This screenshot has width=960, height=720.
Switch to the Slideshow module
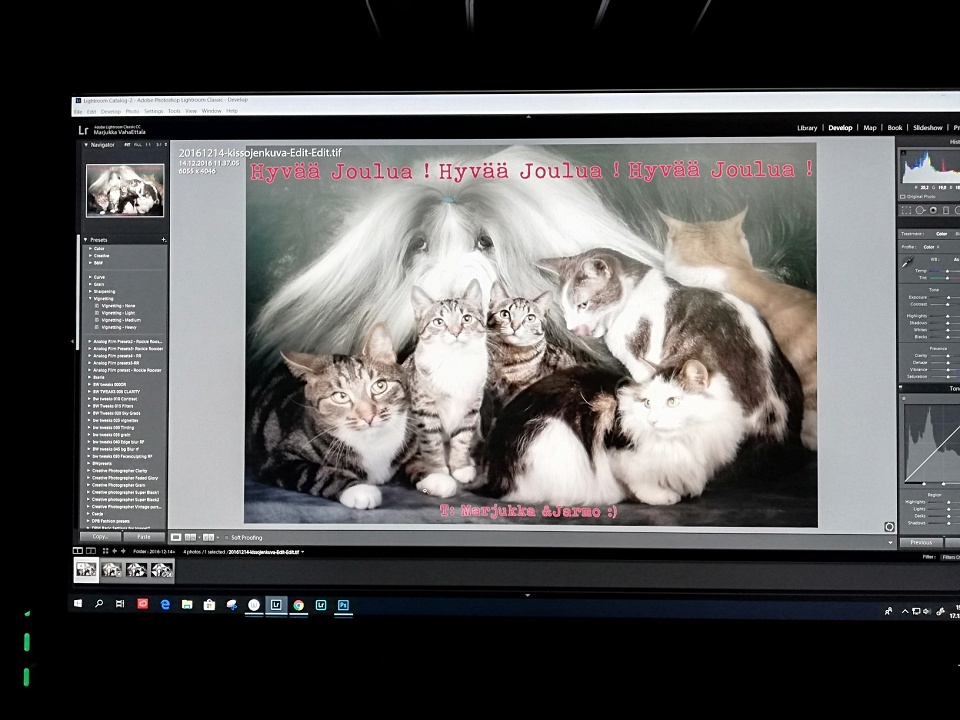(928, 128)
